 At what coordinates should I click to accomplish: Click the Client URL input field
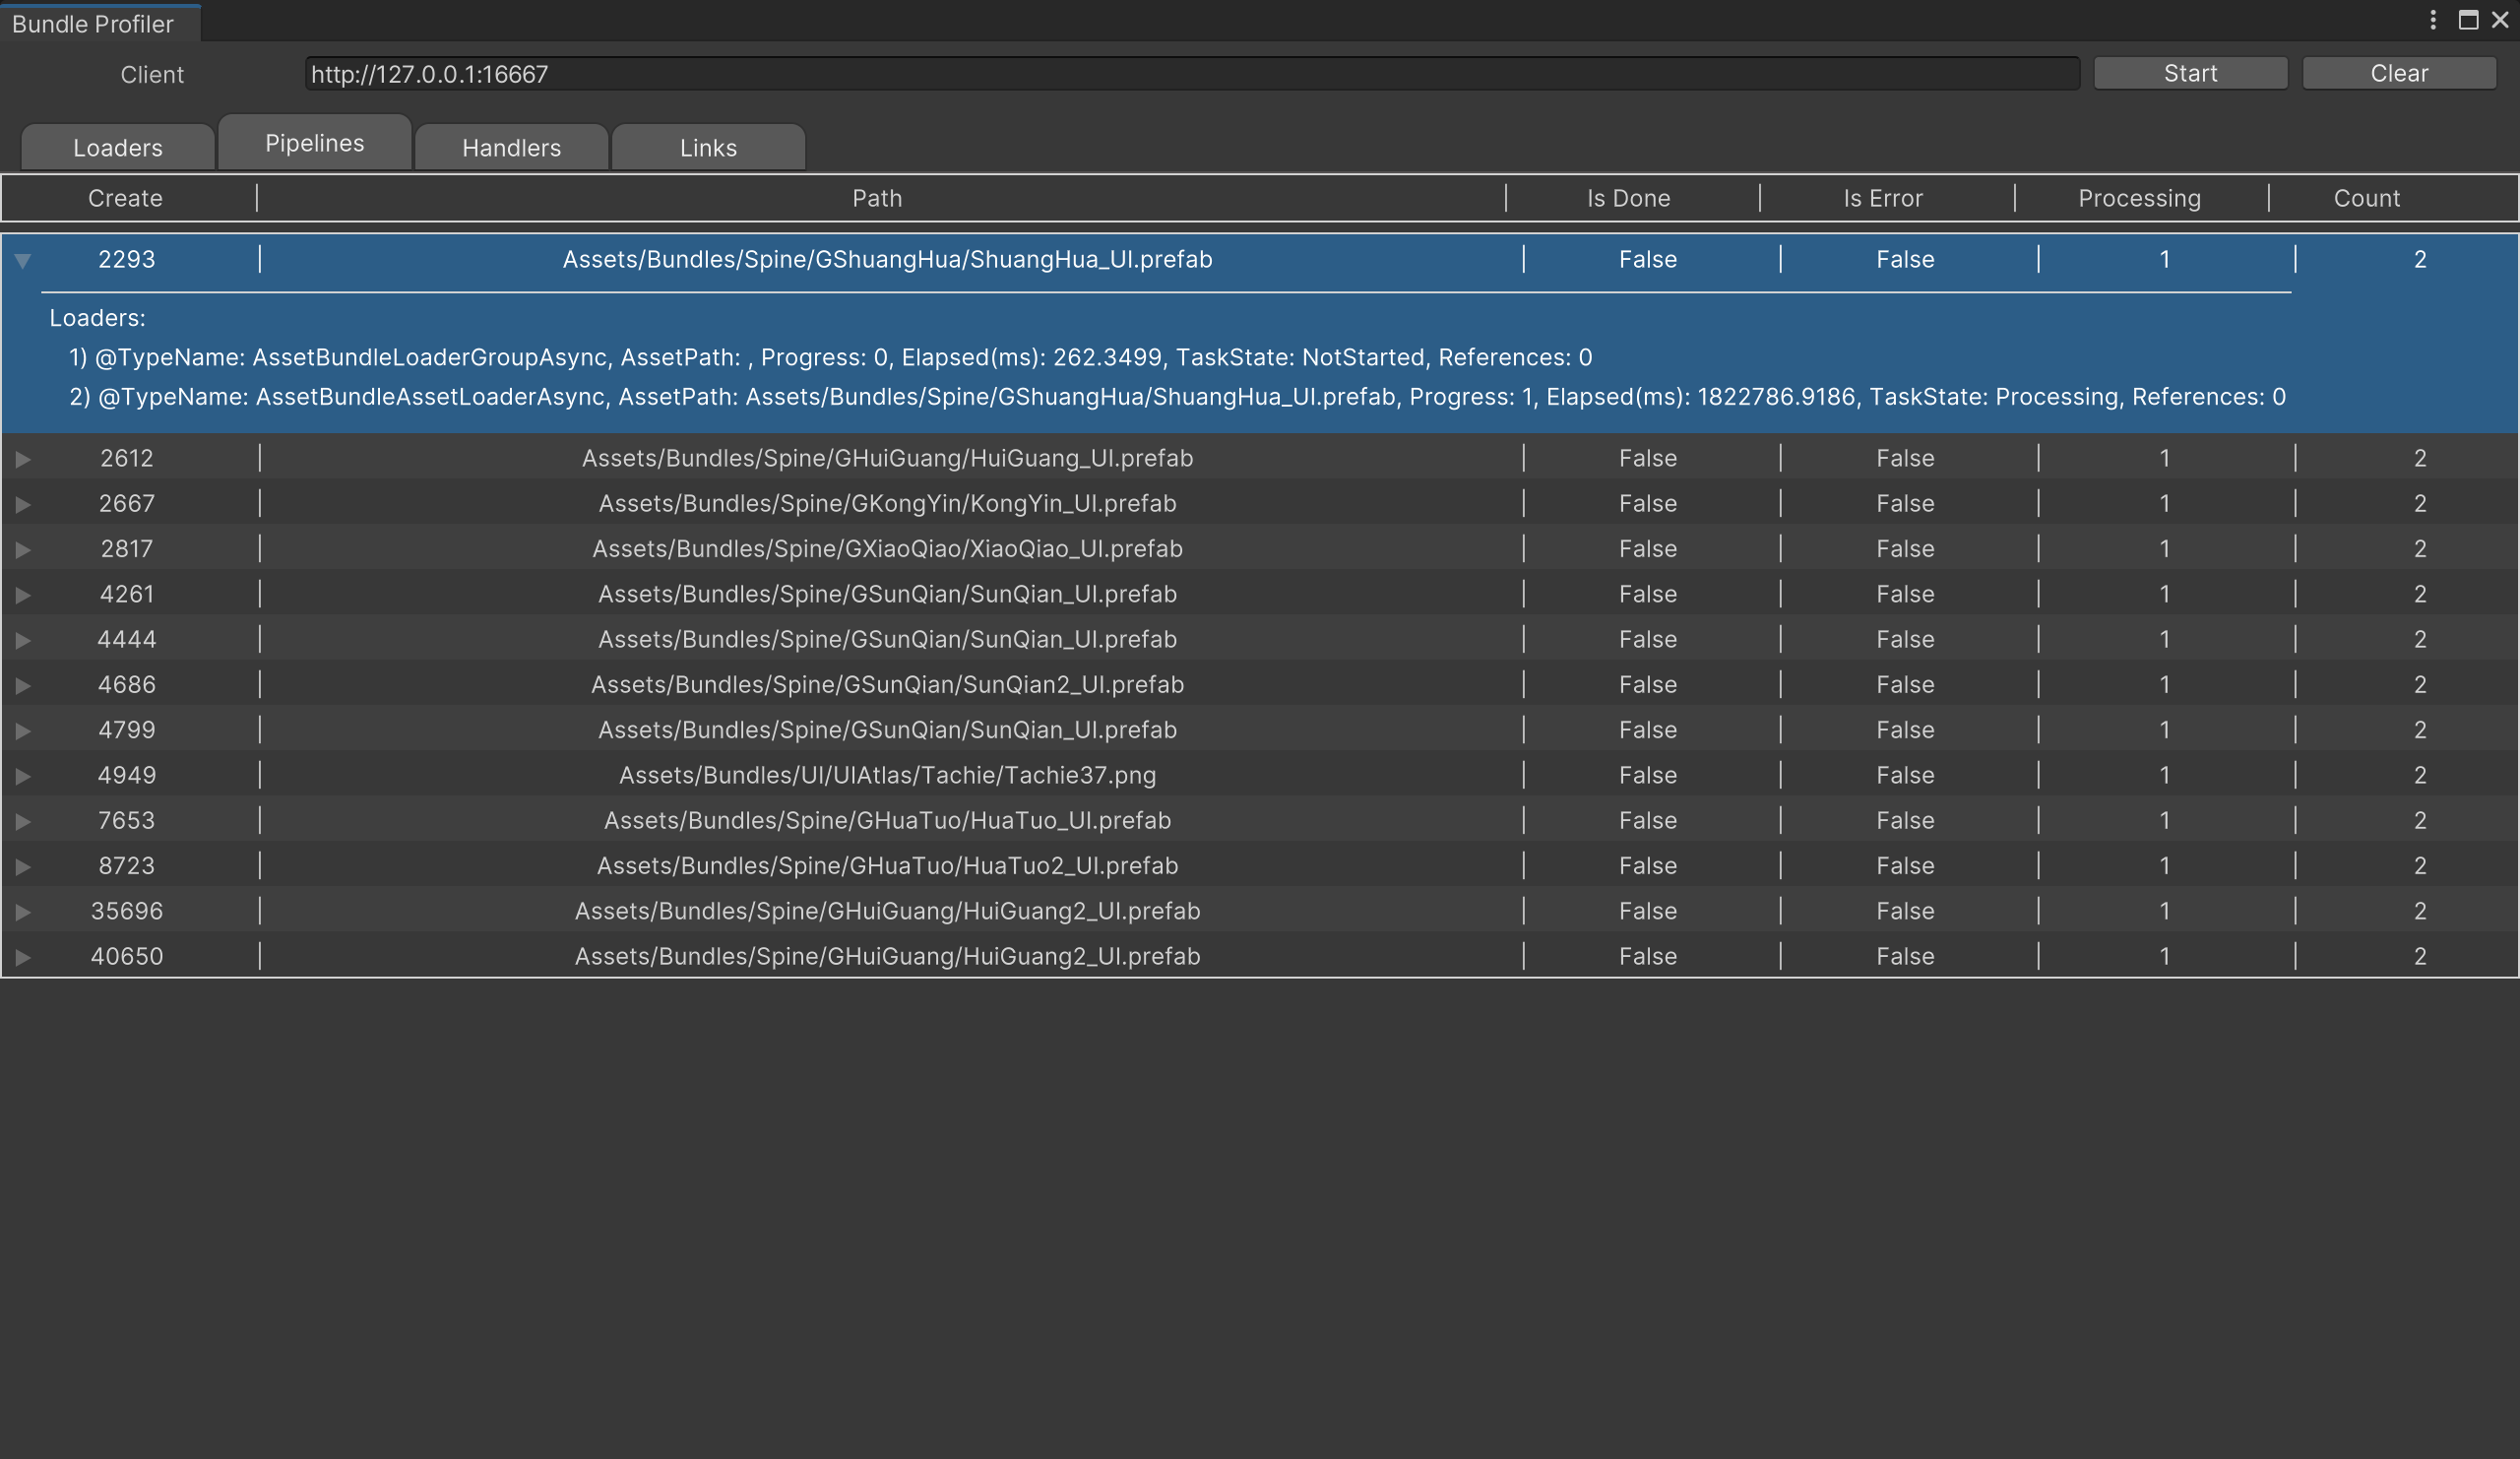coord(1190,74)
